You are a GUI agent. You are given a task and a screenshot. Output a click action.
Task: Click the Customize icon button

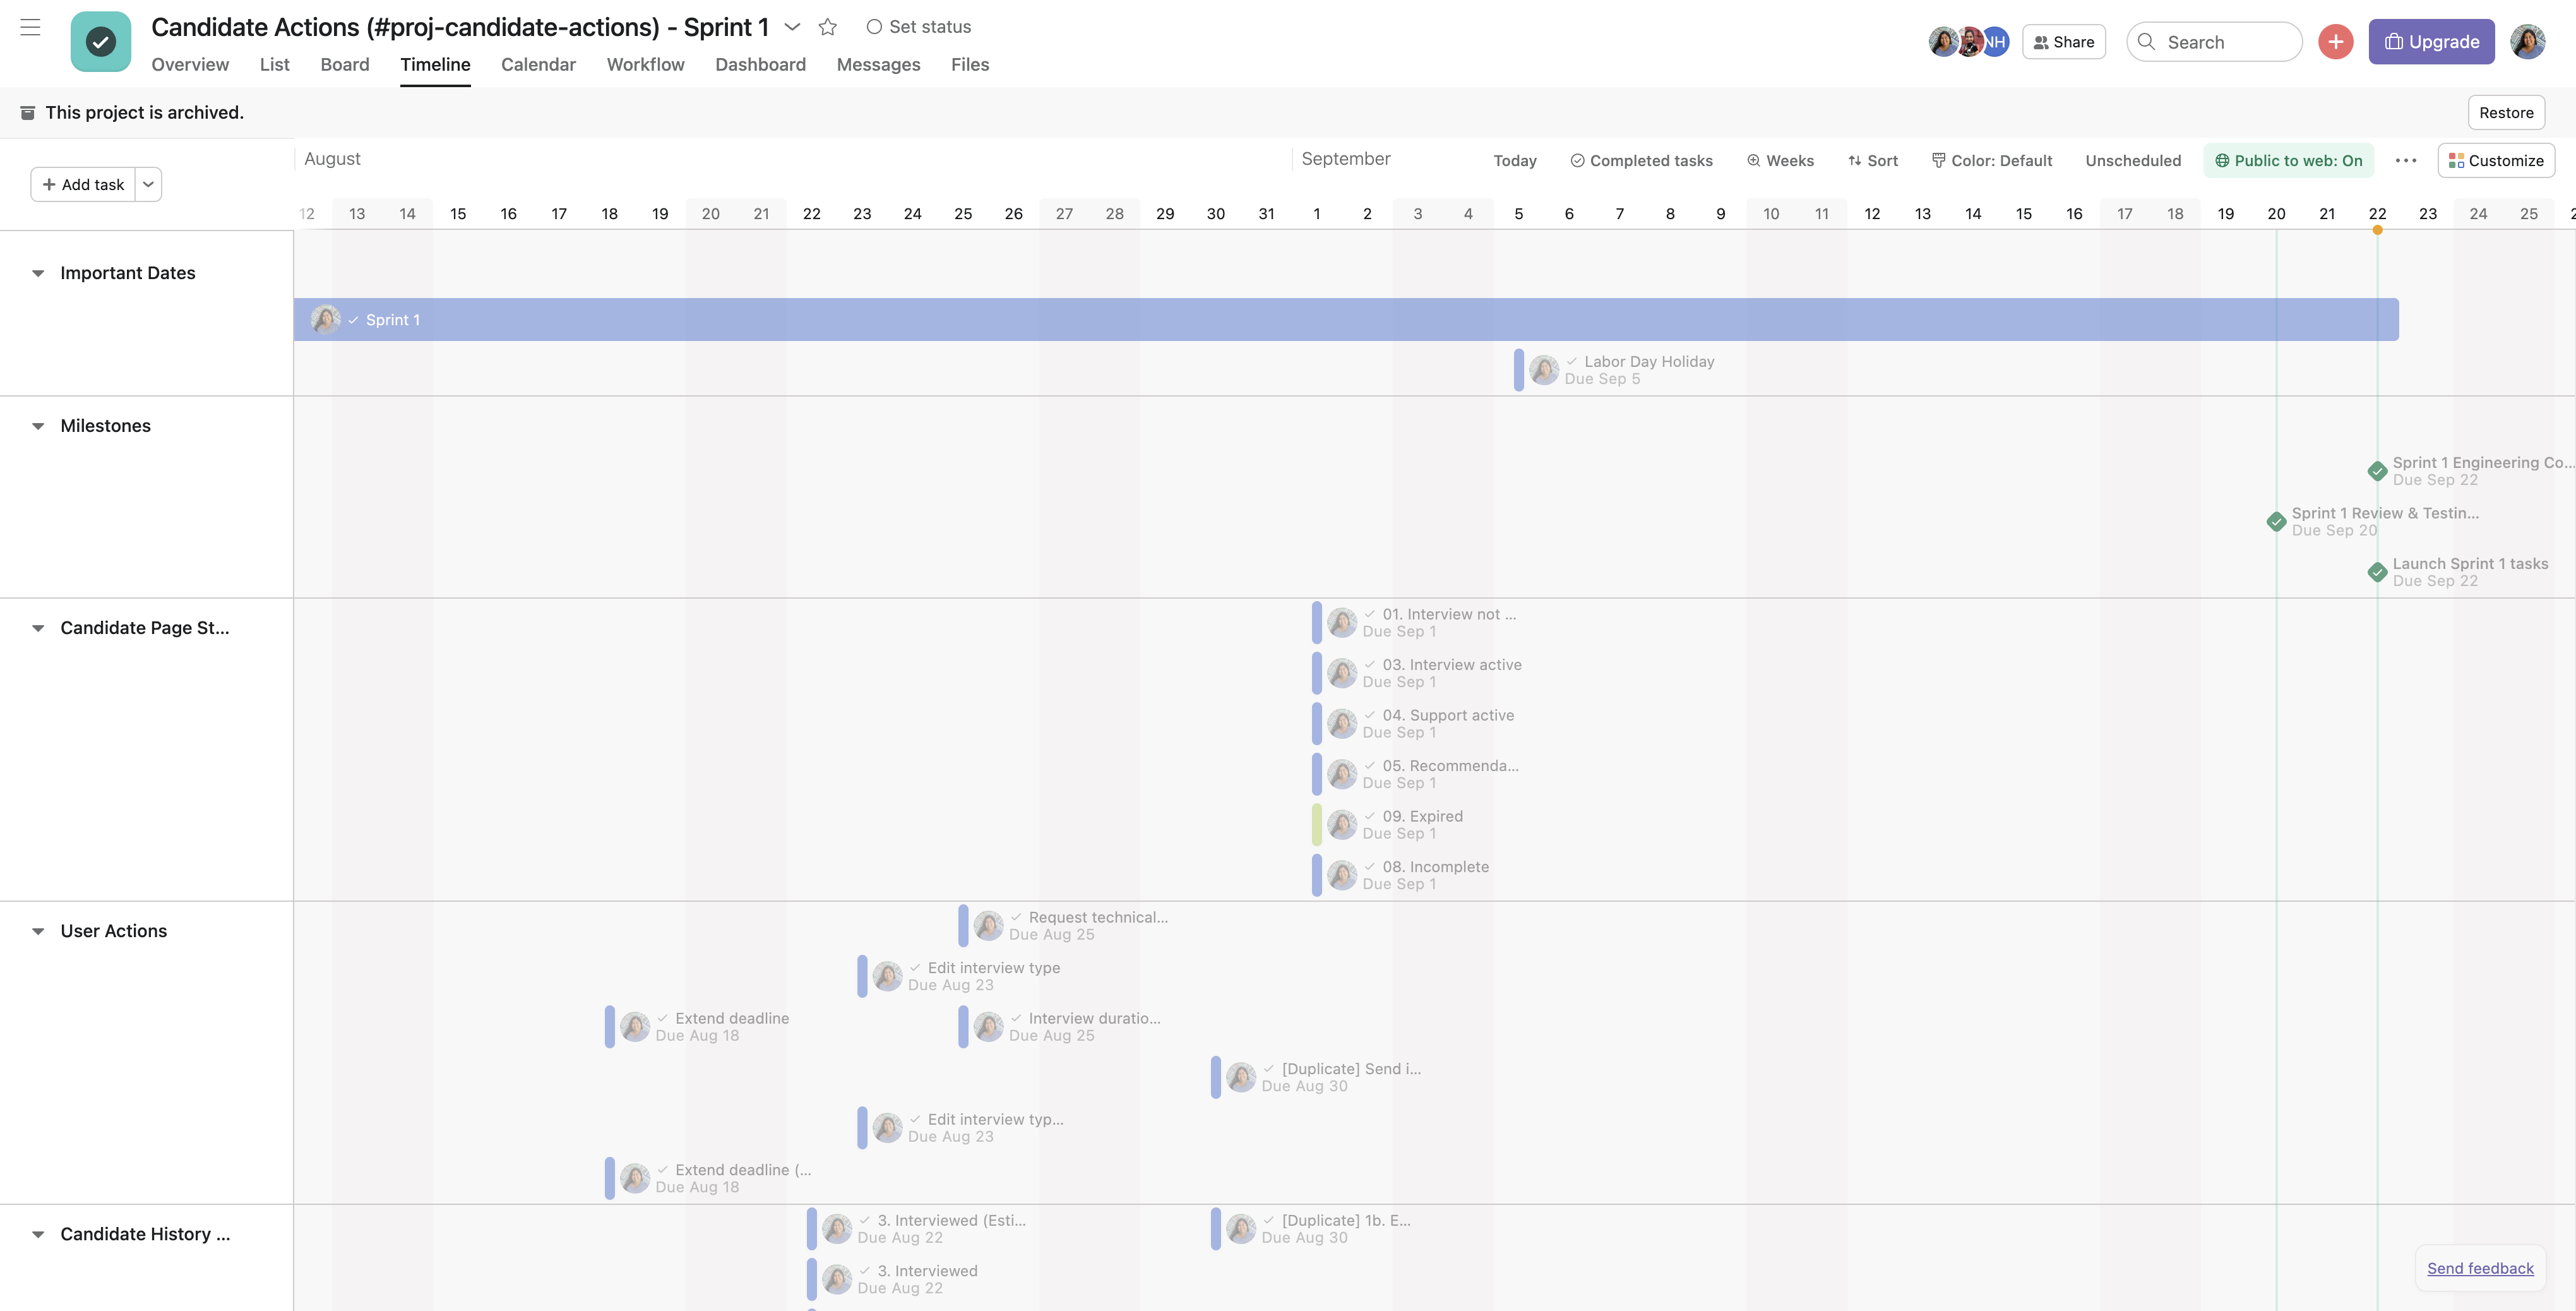pyautogui.click(x=2496, y=161)
